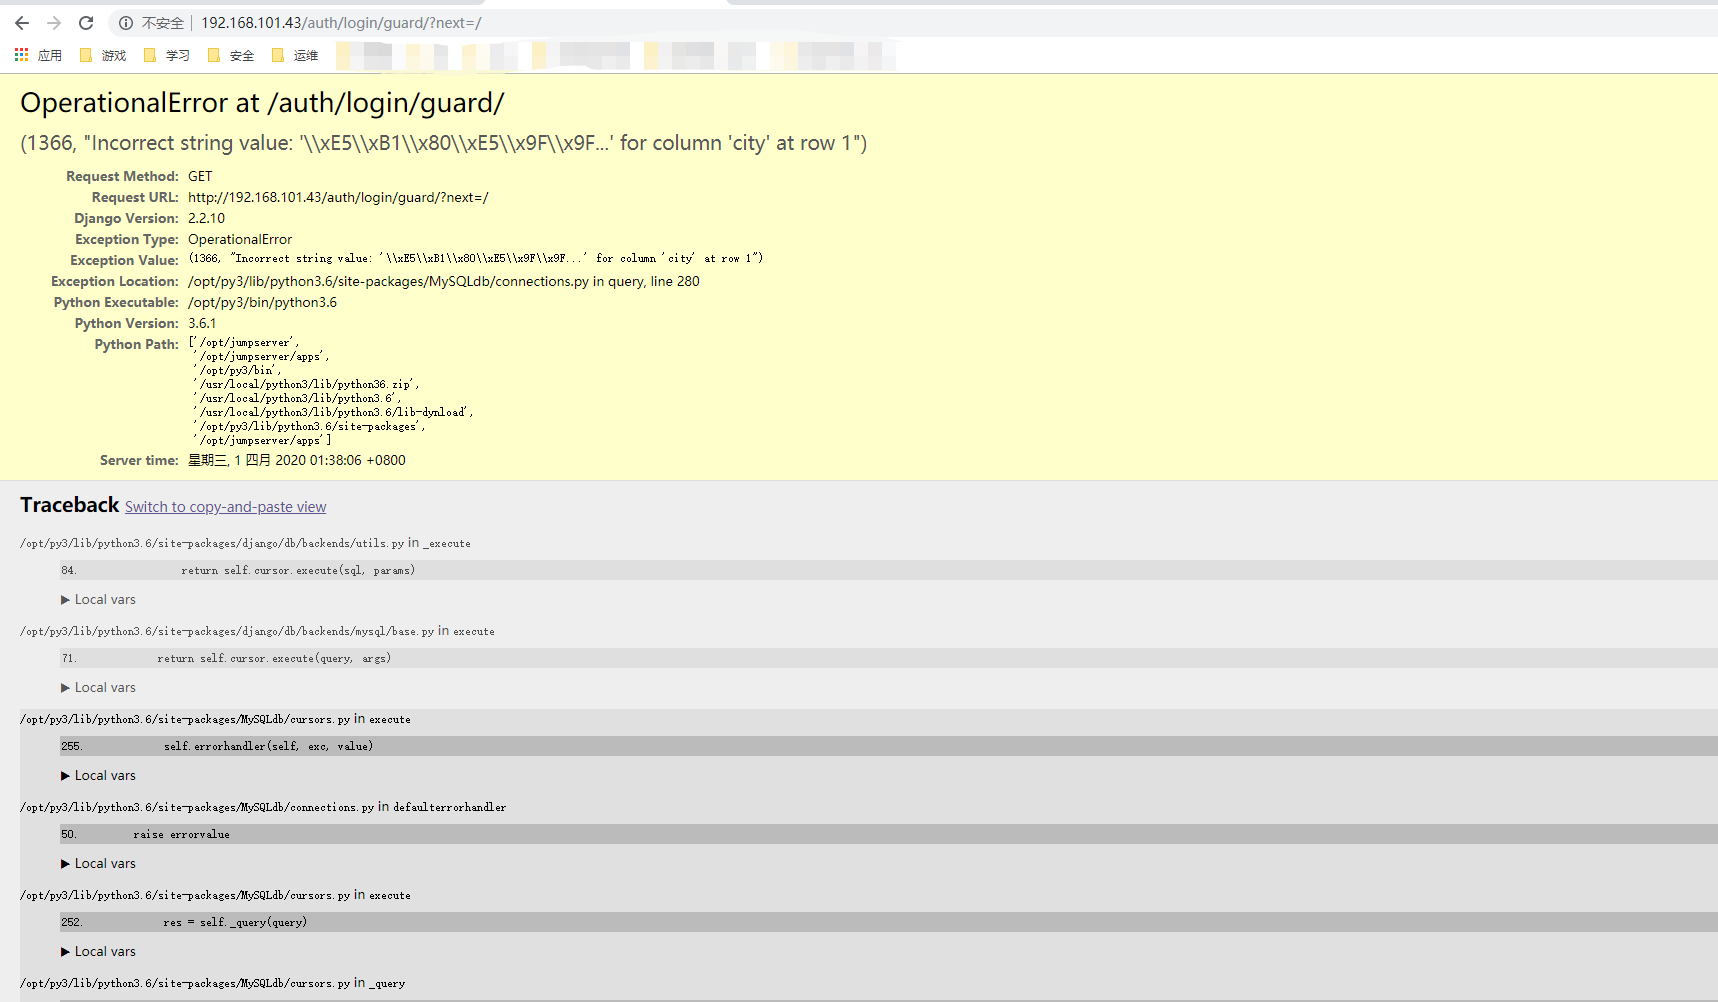
Task: Expand Local vars under the mysql/base.py frame
Action: (x=98, y=687)
